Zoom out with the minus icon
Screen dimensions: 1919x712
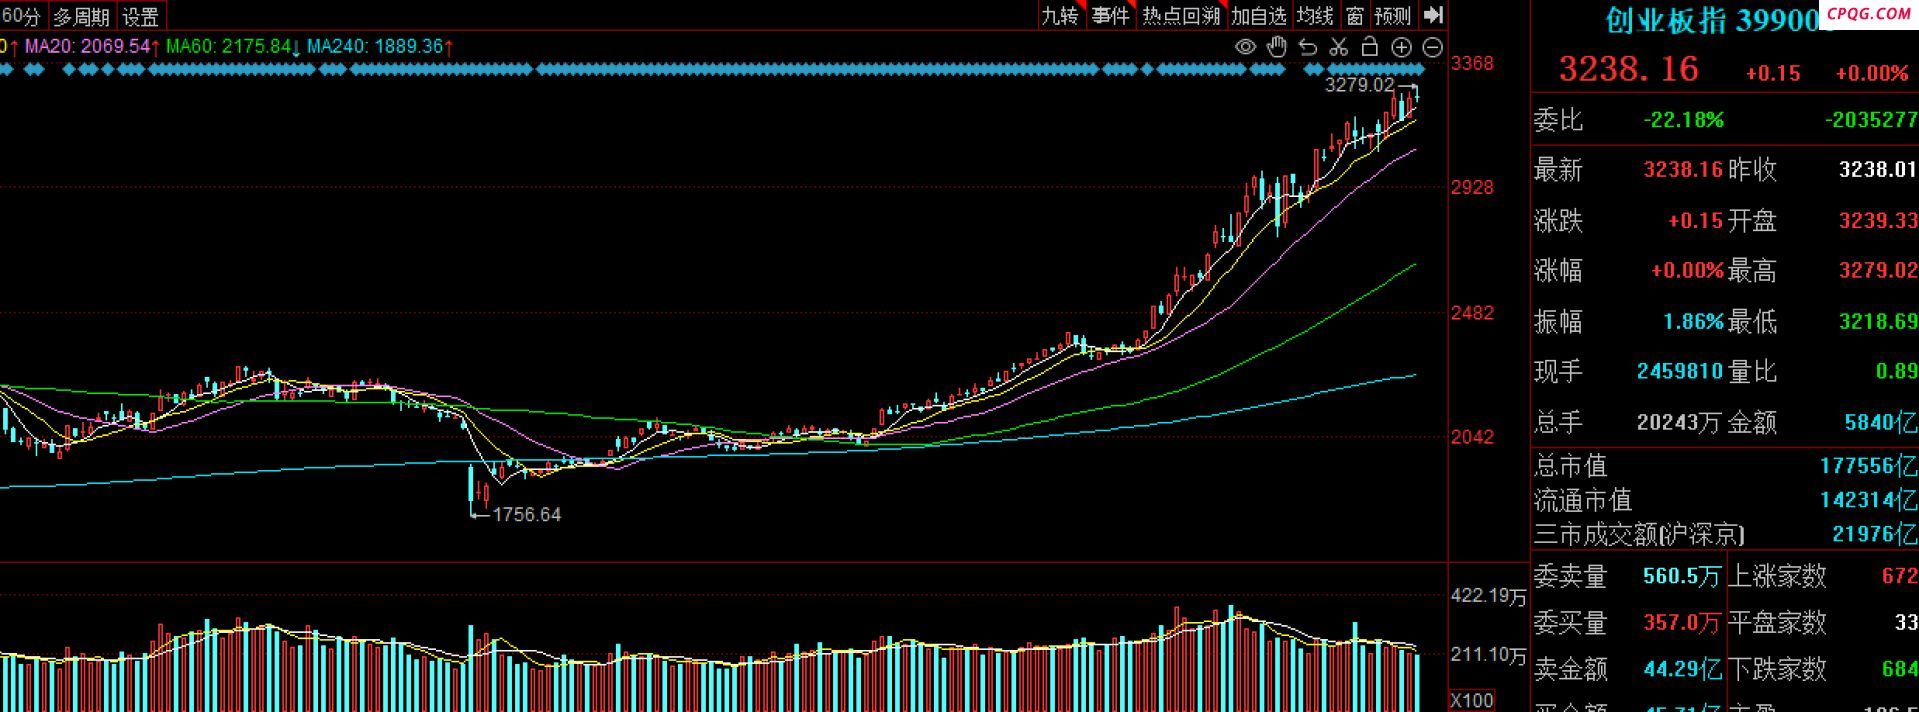[1433, 47]
